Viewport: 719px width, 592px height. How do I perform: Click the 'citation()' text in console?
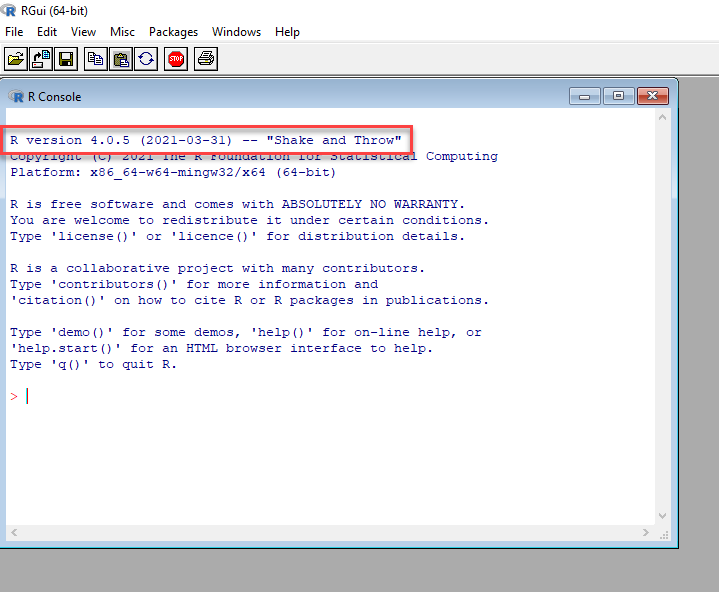[x=57, y=301]
